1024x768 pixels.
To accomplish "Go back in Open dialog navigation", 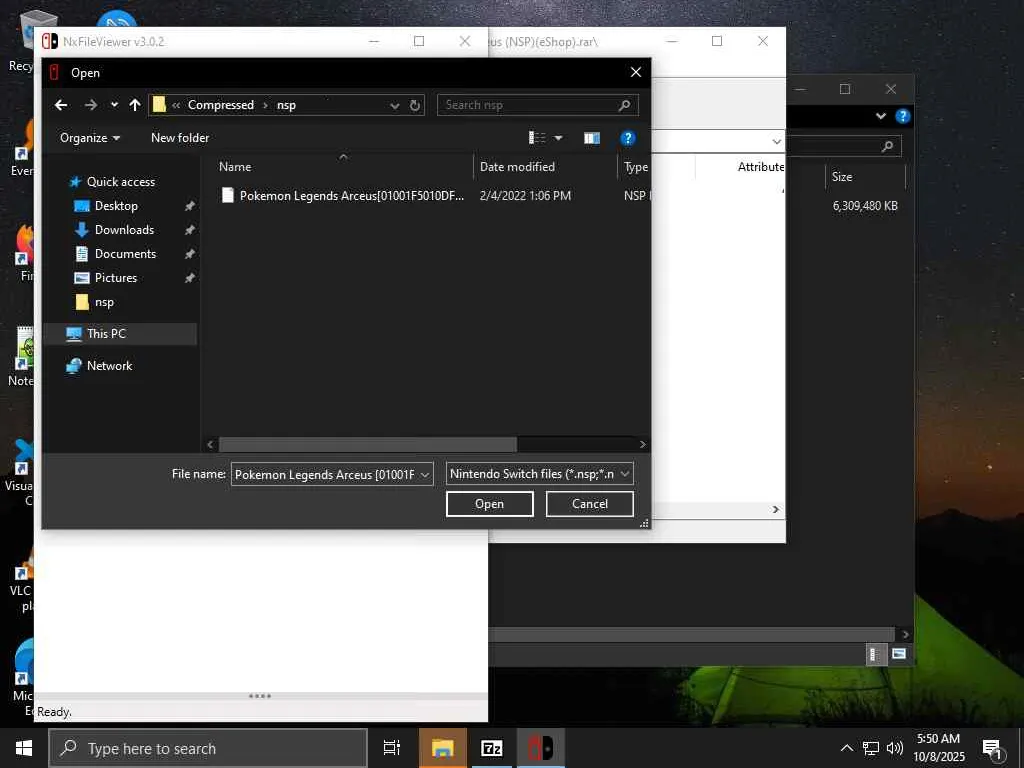I will click(61, 105).
